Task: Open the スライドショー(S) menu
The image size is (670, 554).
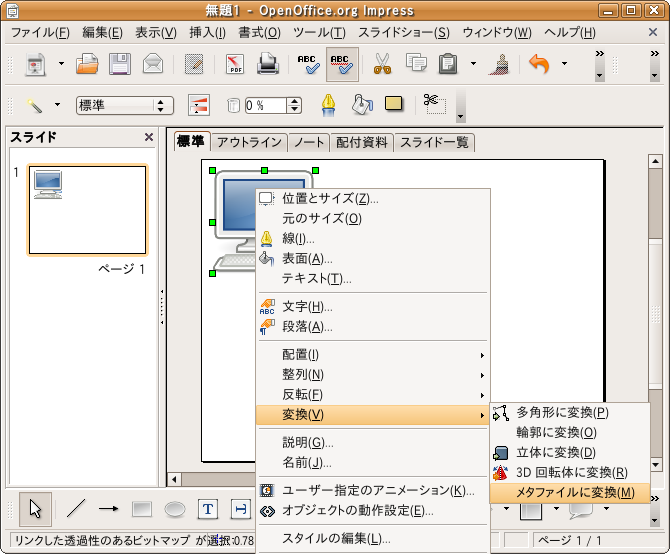Action: [404, 32]
